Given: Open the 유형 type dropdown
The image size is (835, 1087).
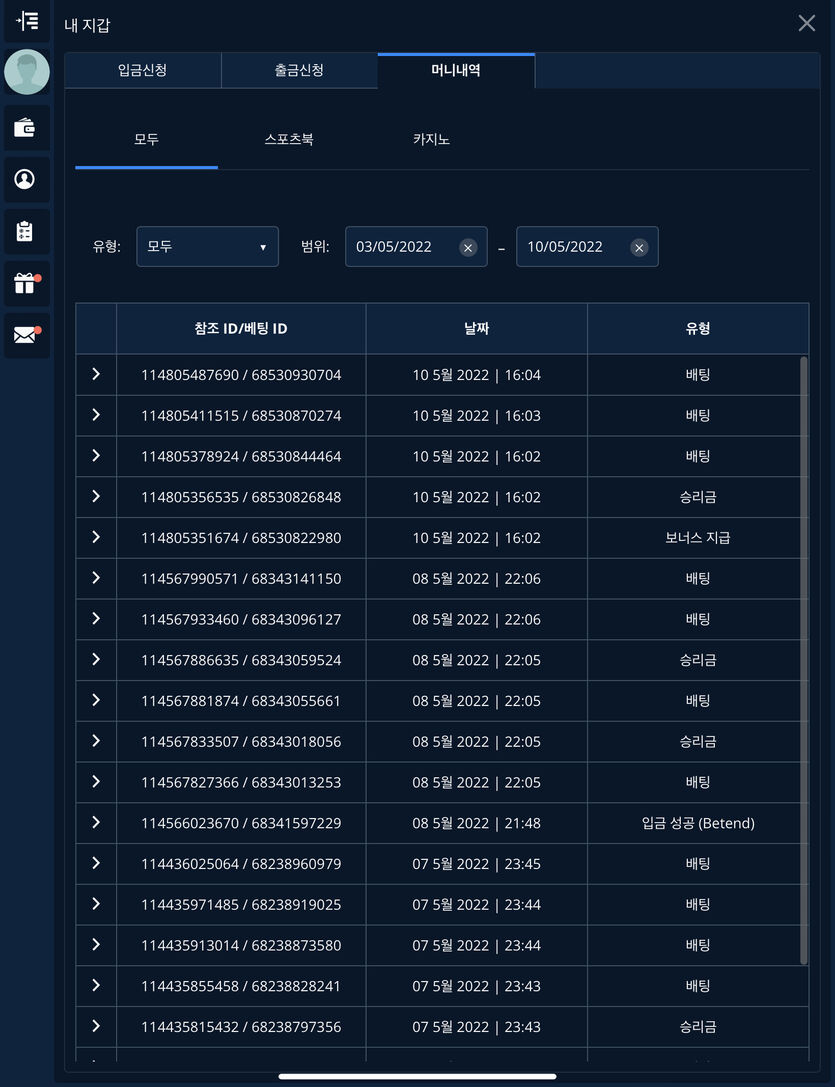Looking at the screenshot, I should click(x=207, y=246).
